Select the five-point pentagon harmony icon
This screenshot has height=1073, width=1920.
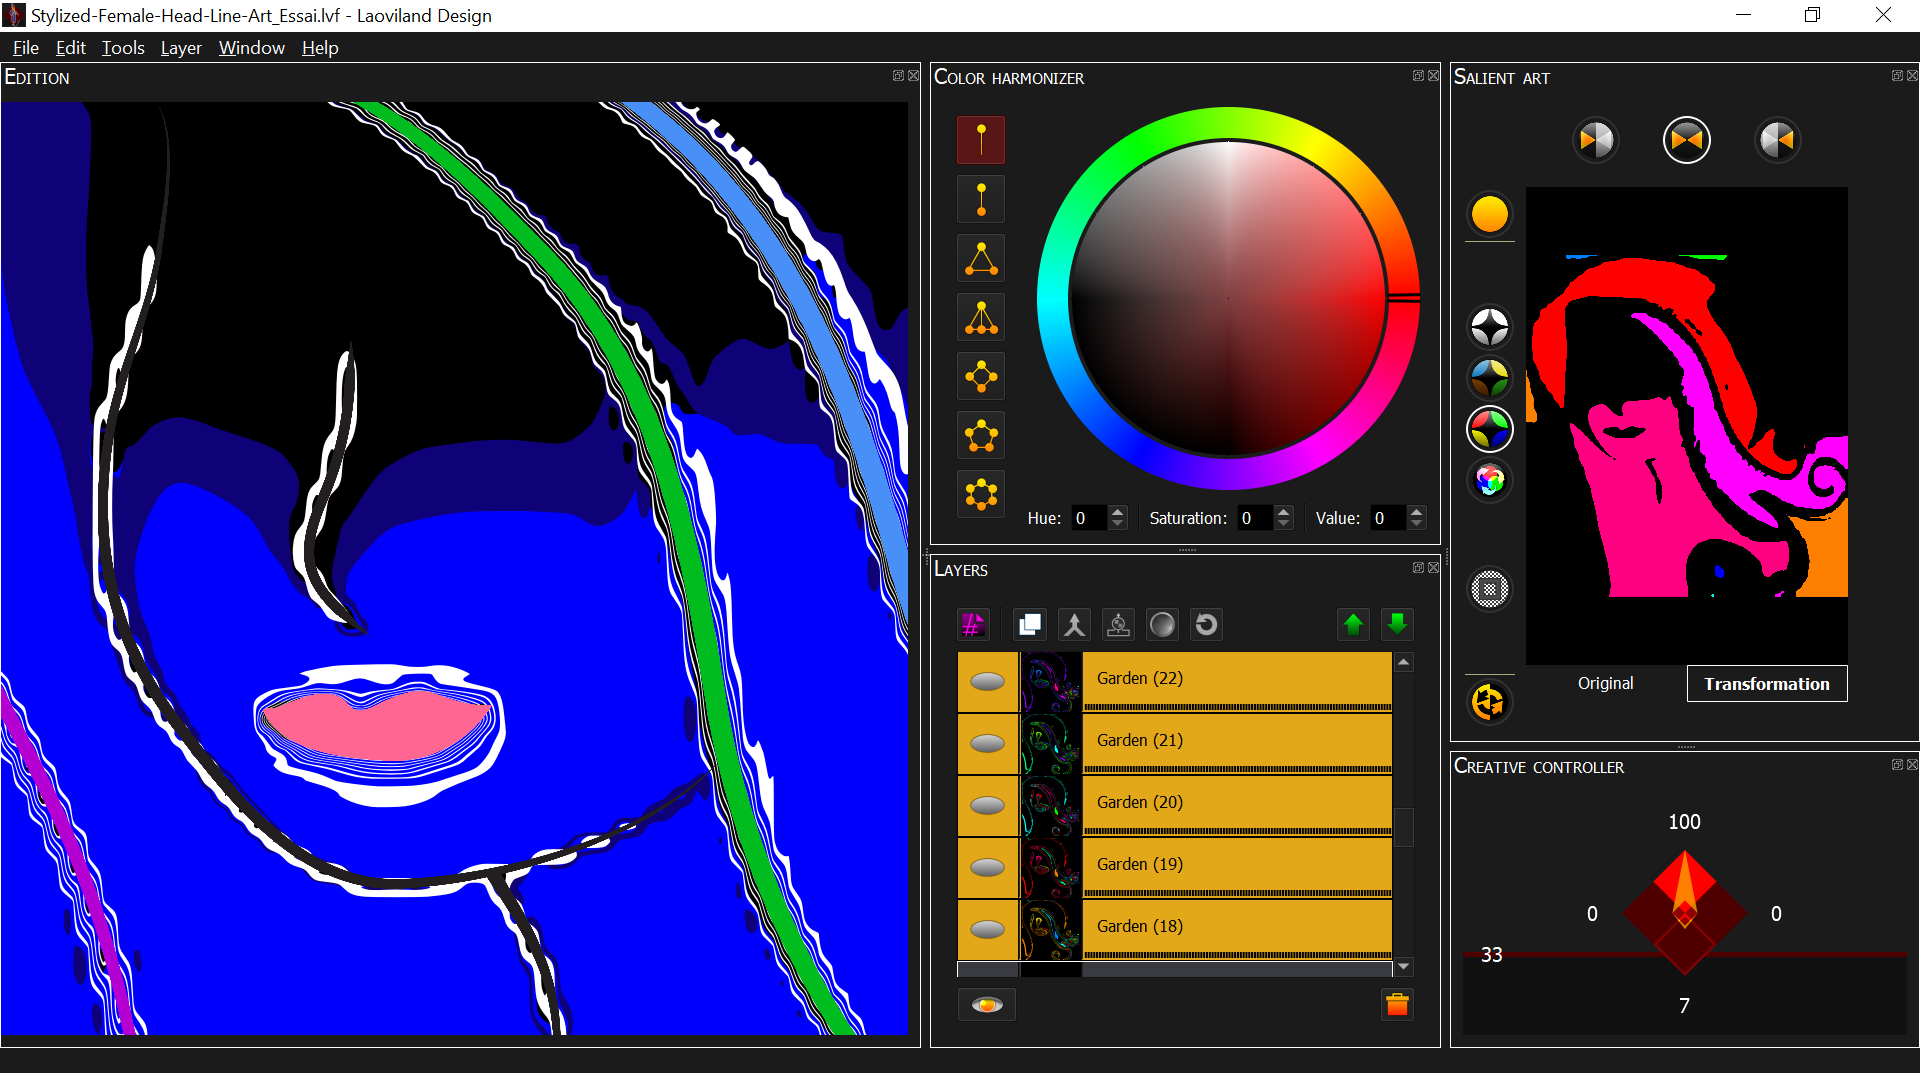pos(981,435)
